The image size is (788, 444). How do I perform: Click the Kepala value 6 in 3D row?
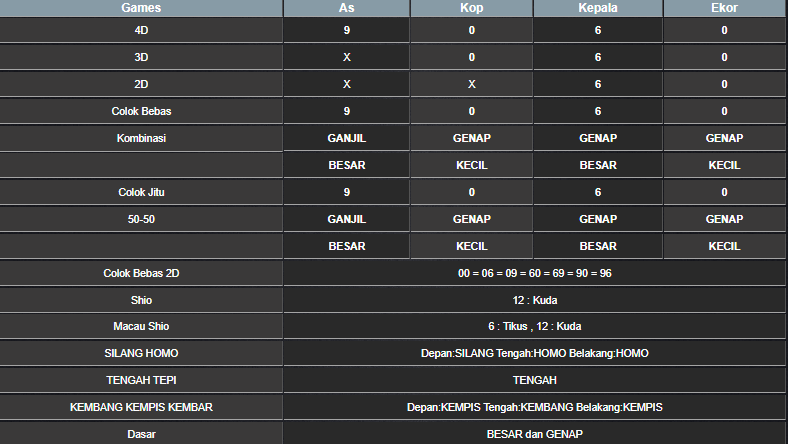[x=598, y=57]
